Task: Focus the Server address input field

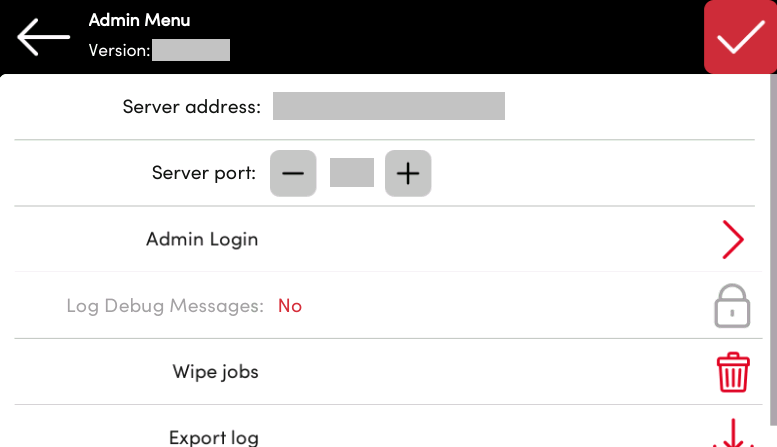Action: (388, 106)
